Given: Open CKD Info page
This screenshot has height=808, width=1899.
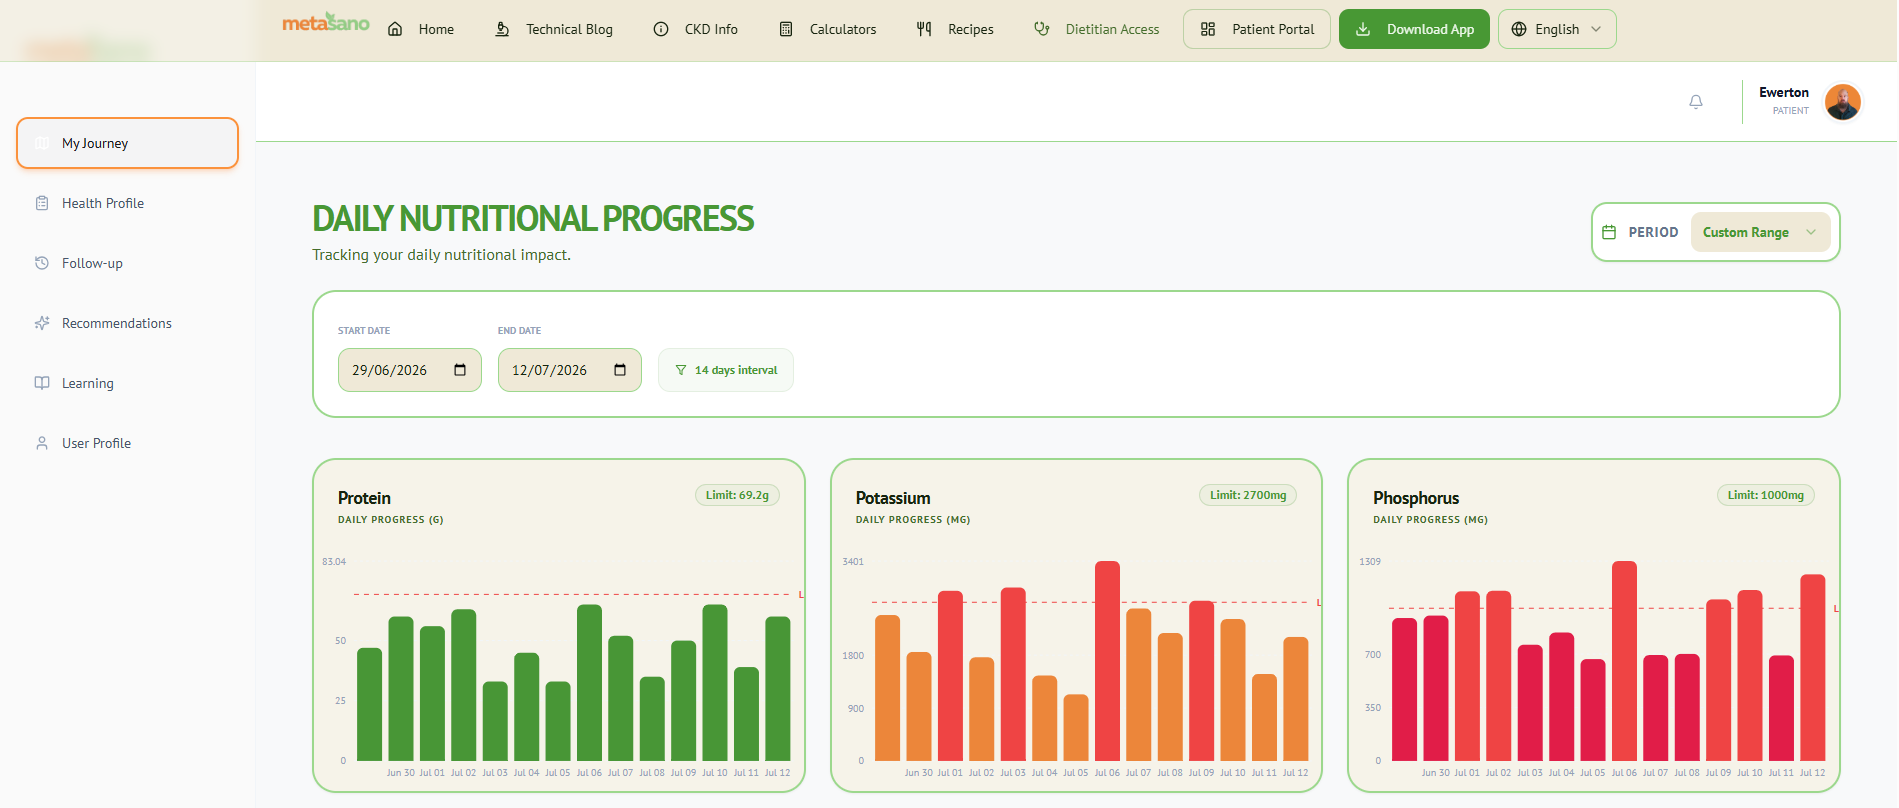Looking at the screenshot, I should click(x=696, y=29).
